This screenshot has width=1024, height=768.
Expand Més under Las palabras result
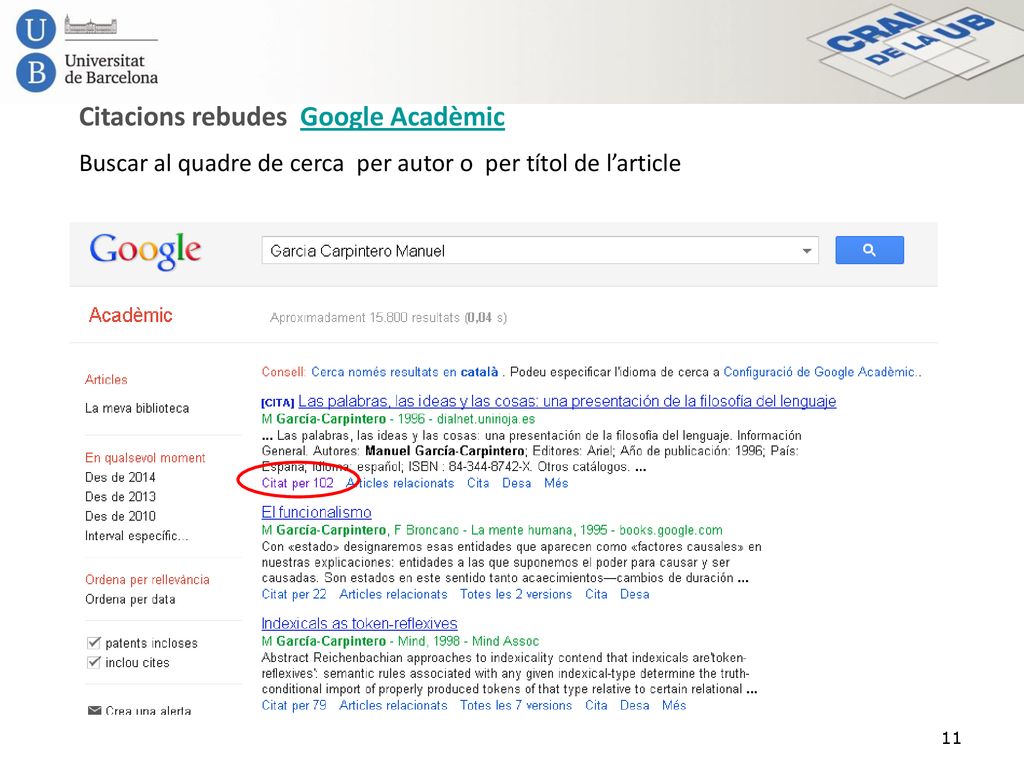(x=556, y=483)
